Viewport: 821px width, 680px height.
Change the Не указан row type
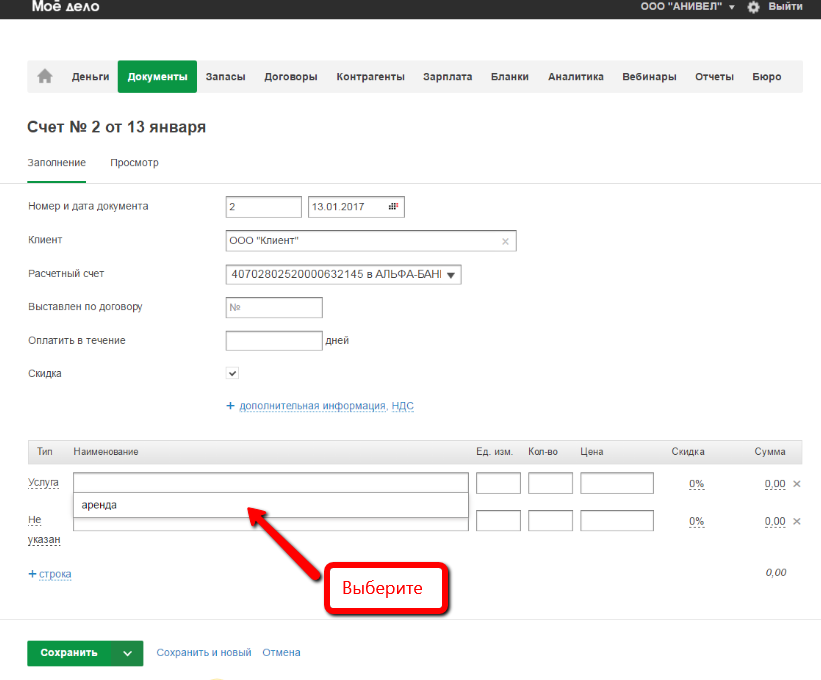click(44, 529)
